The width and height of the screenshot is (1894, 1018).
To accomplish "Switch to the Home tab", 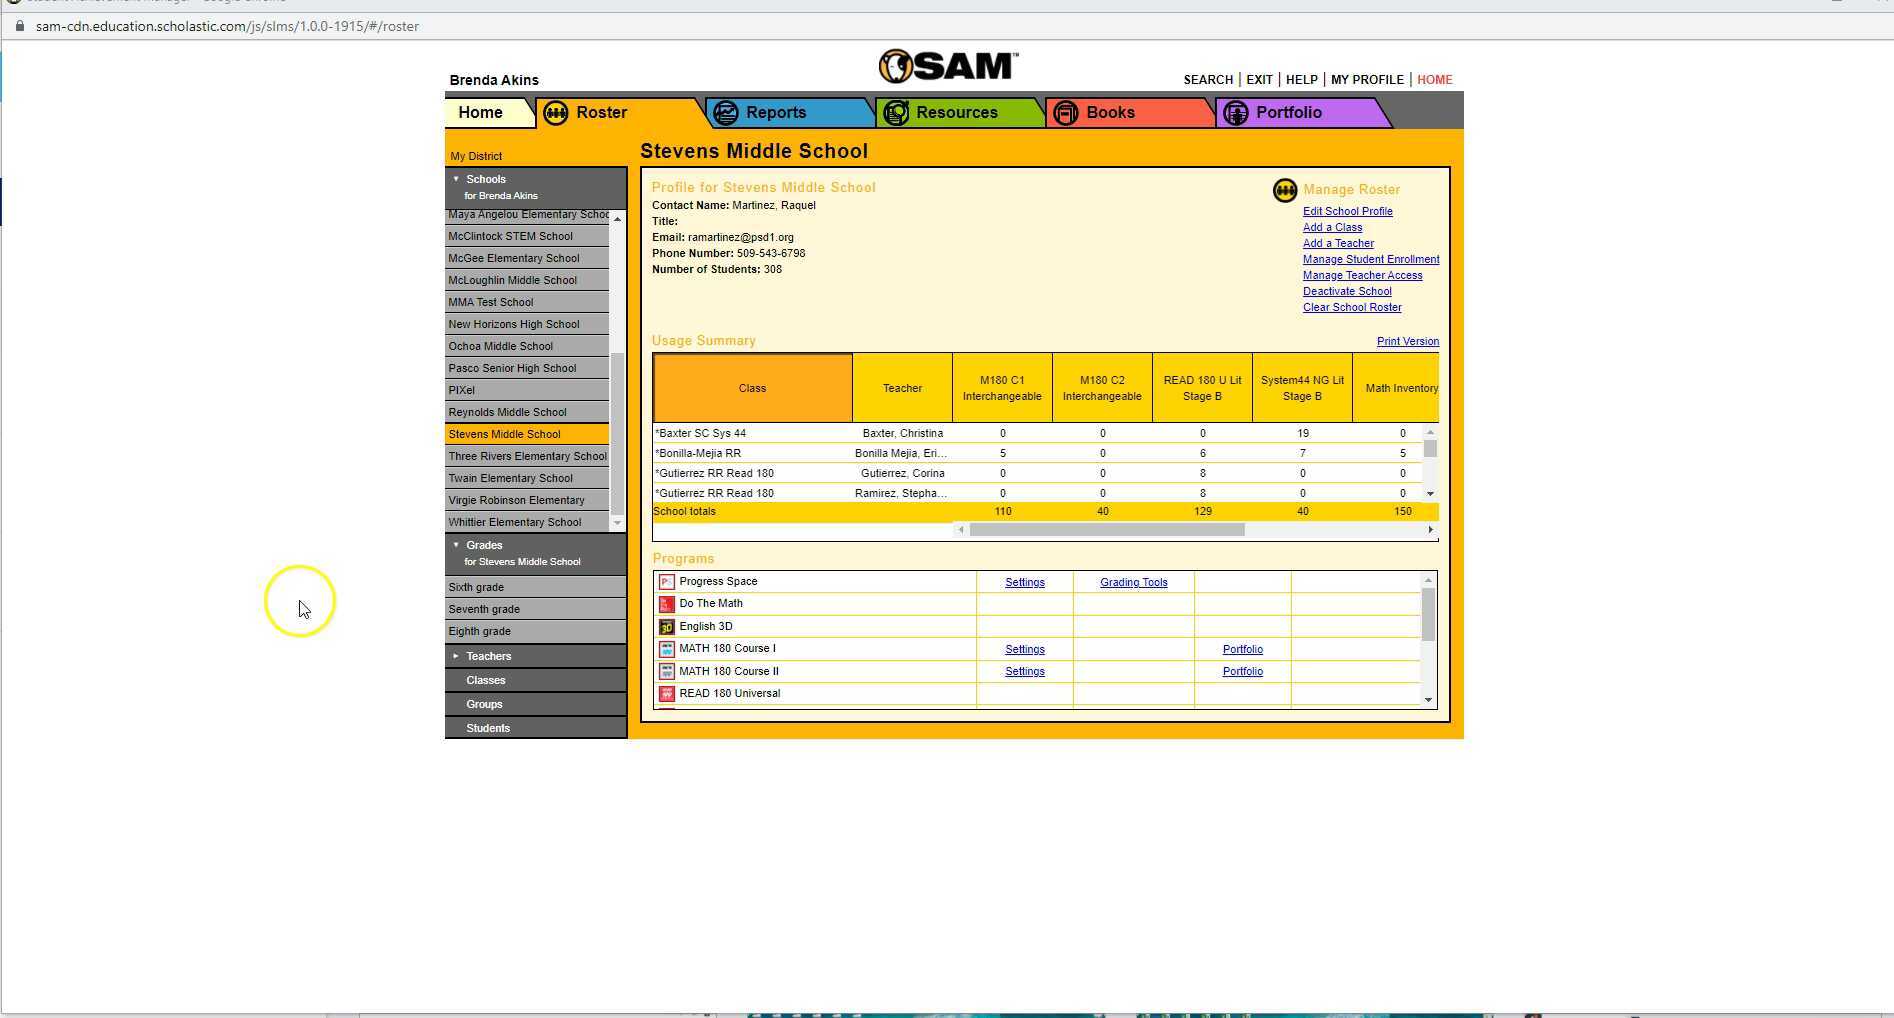I will point(481,112).
